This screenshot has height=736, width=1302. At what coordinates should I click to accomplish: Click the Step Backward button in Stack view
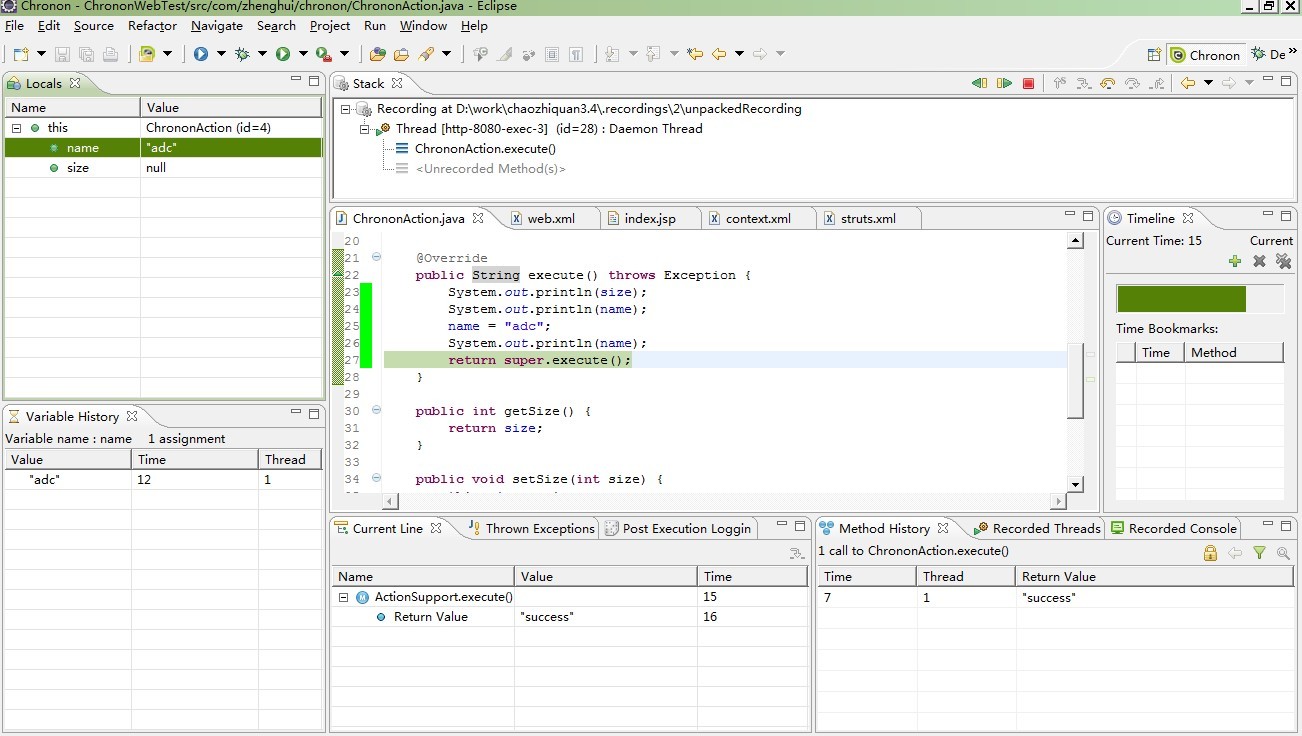(979, 84)
